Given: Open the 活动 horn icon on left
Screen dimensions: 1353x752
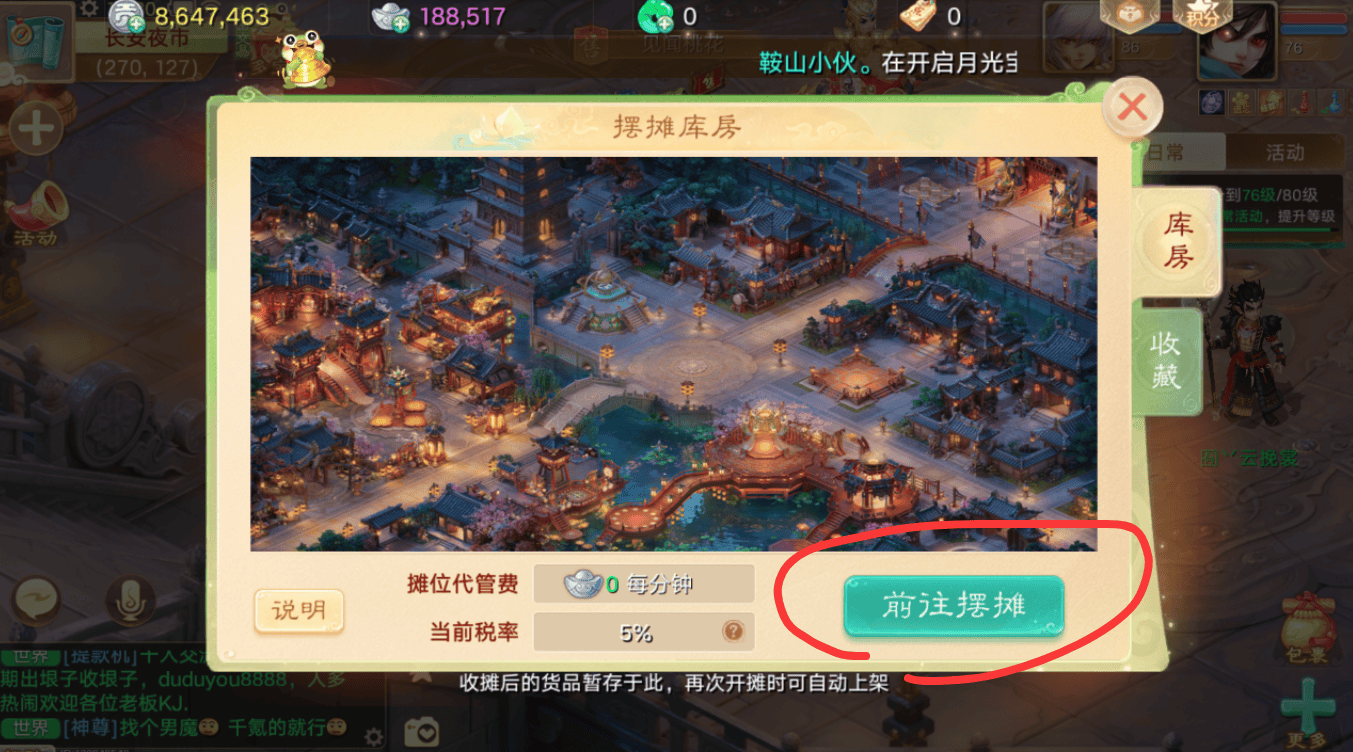Looking at the screenshot, I should [x=35, y=216].
